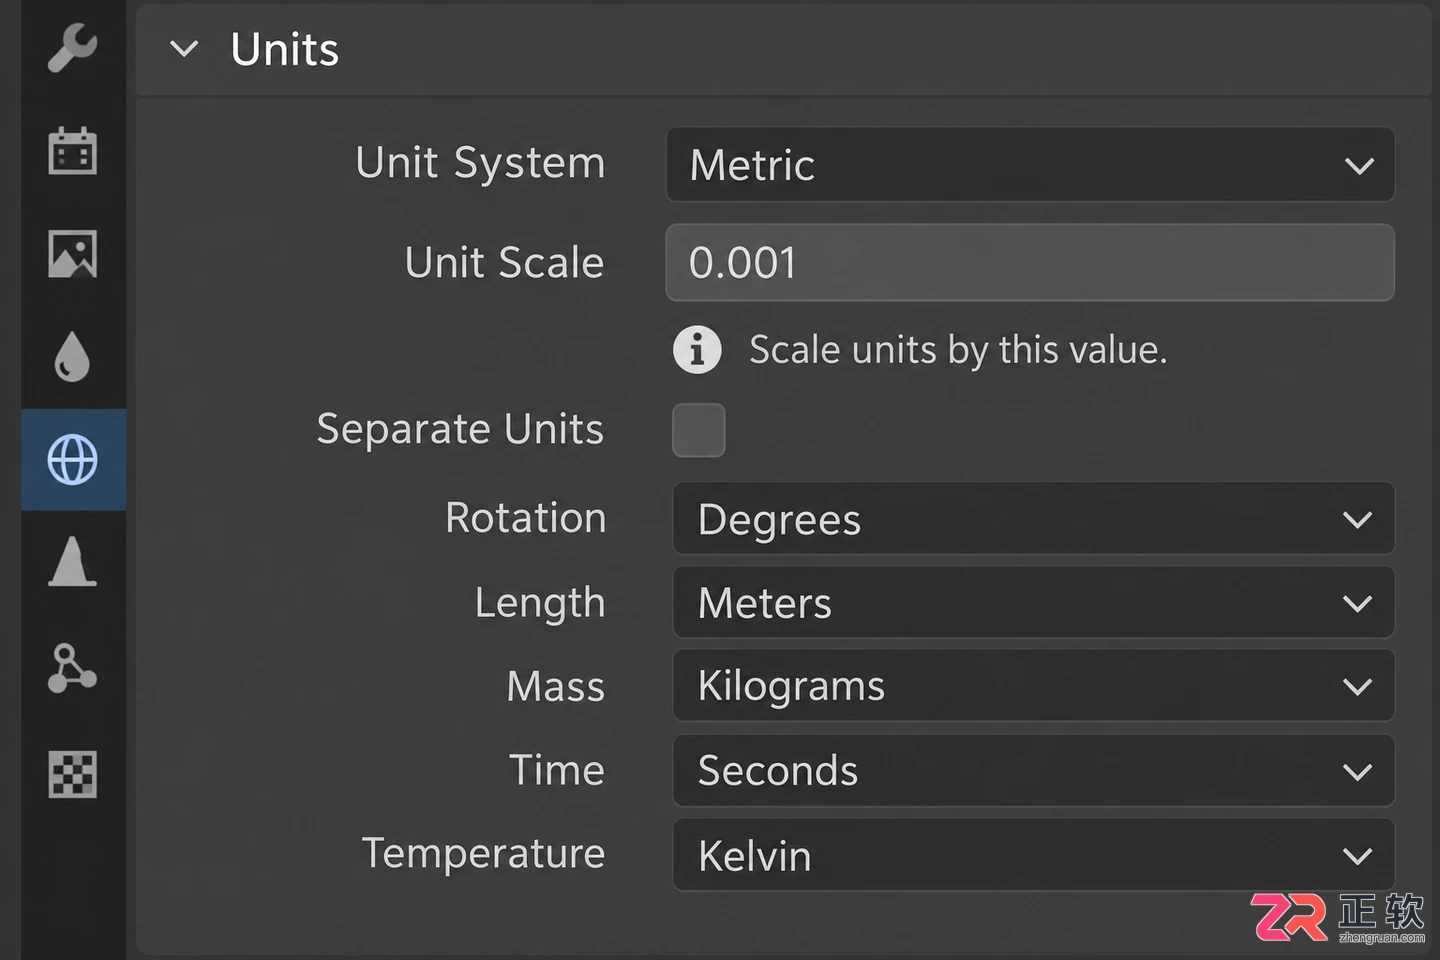
Task: Open the Texture checkerboard tab
Action: [72, 773]
